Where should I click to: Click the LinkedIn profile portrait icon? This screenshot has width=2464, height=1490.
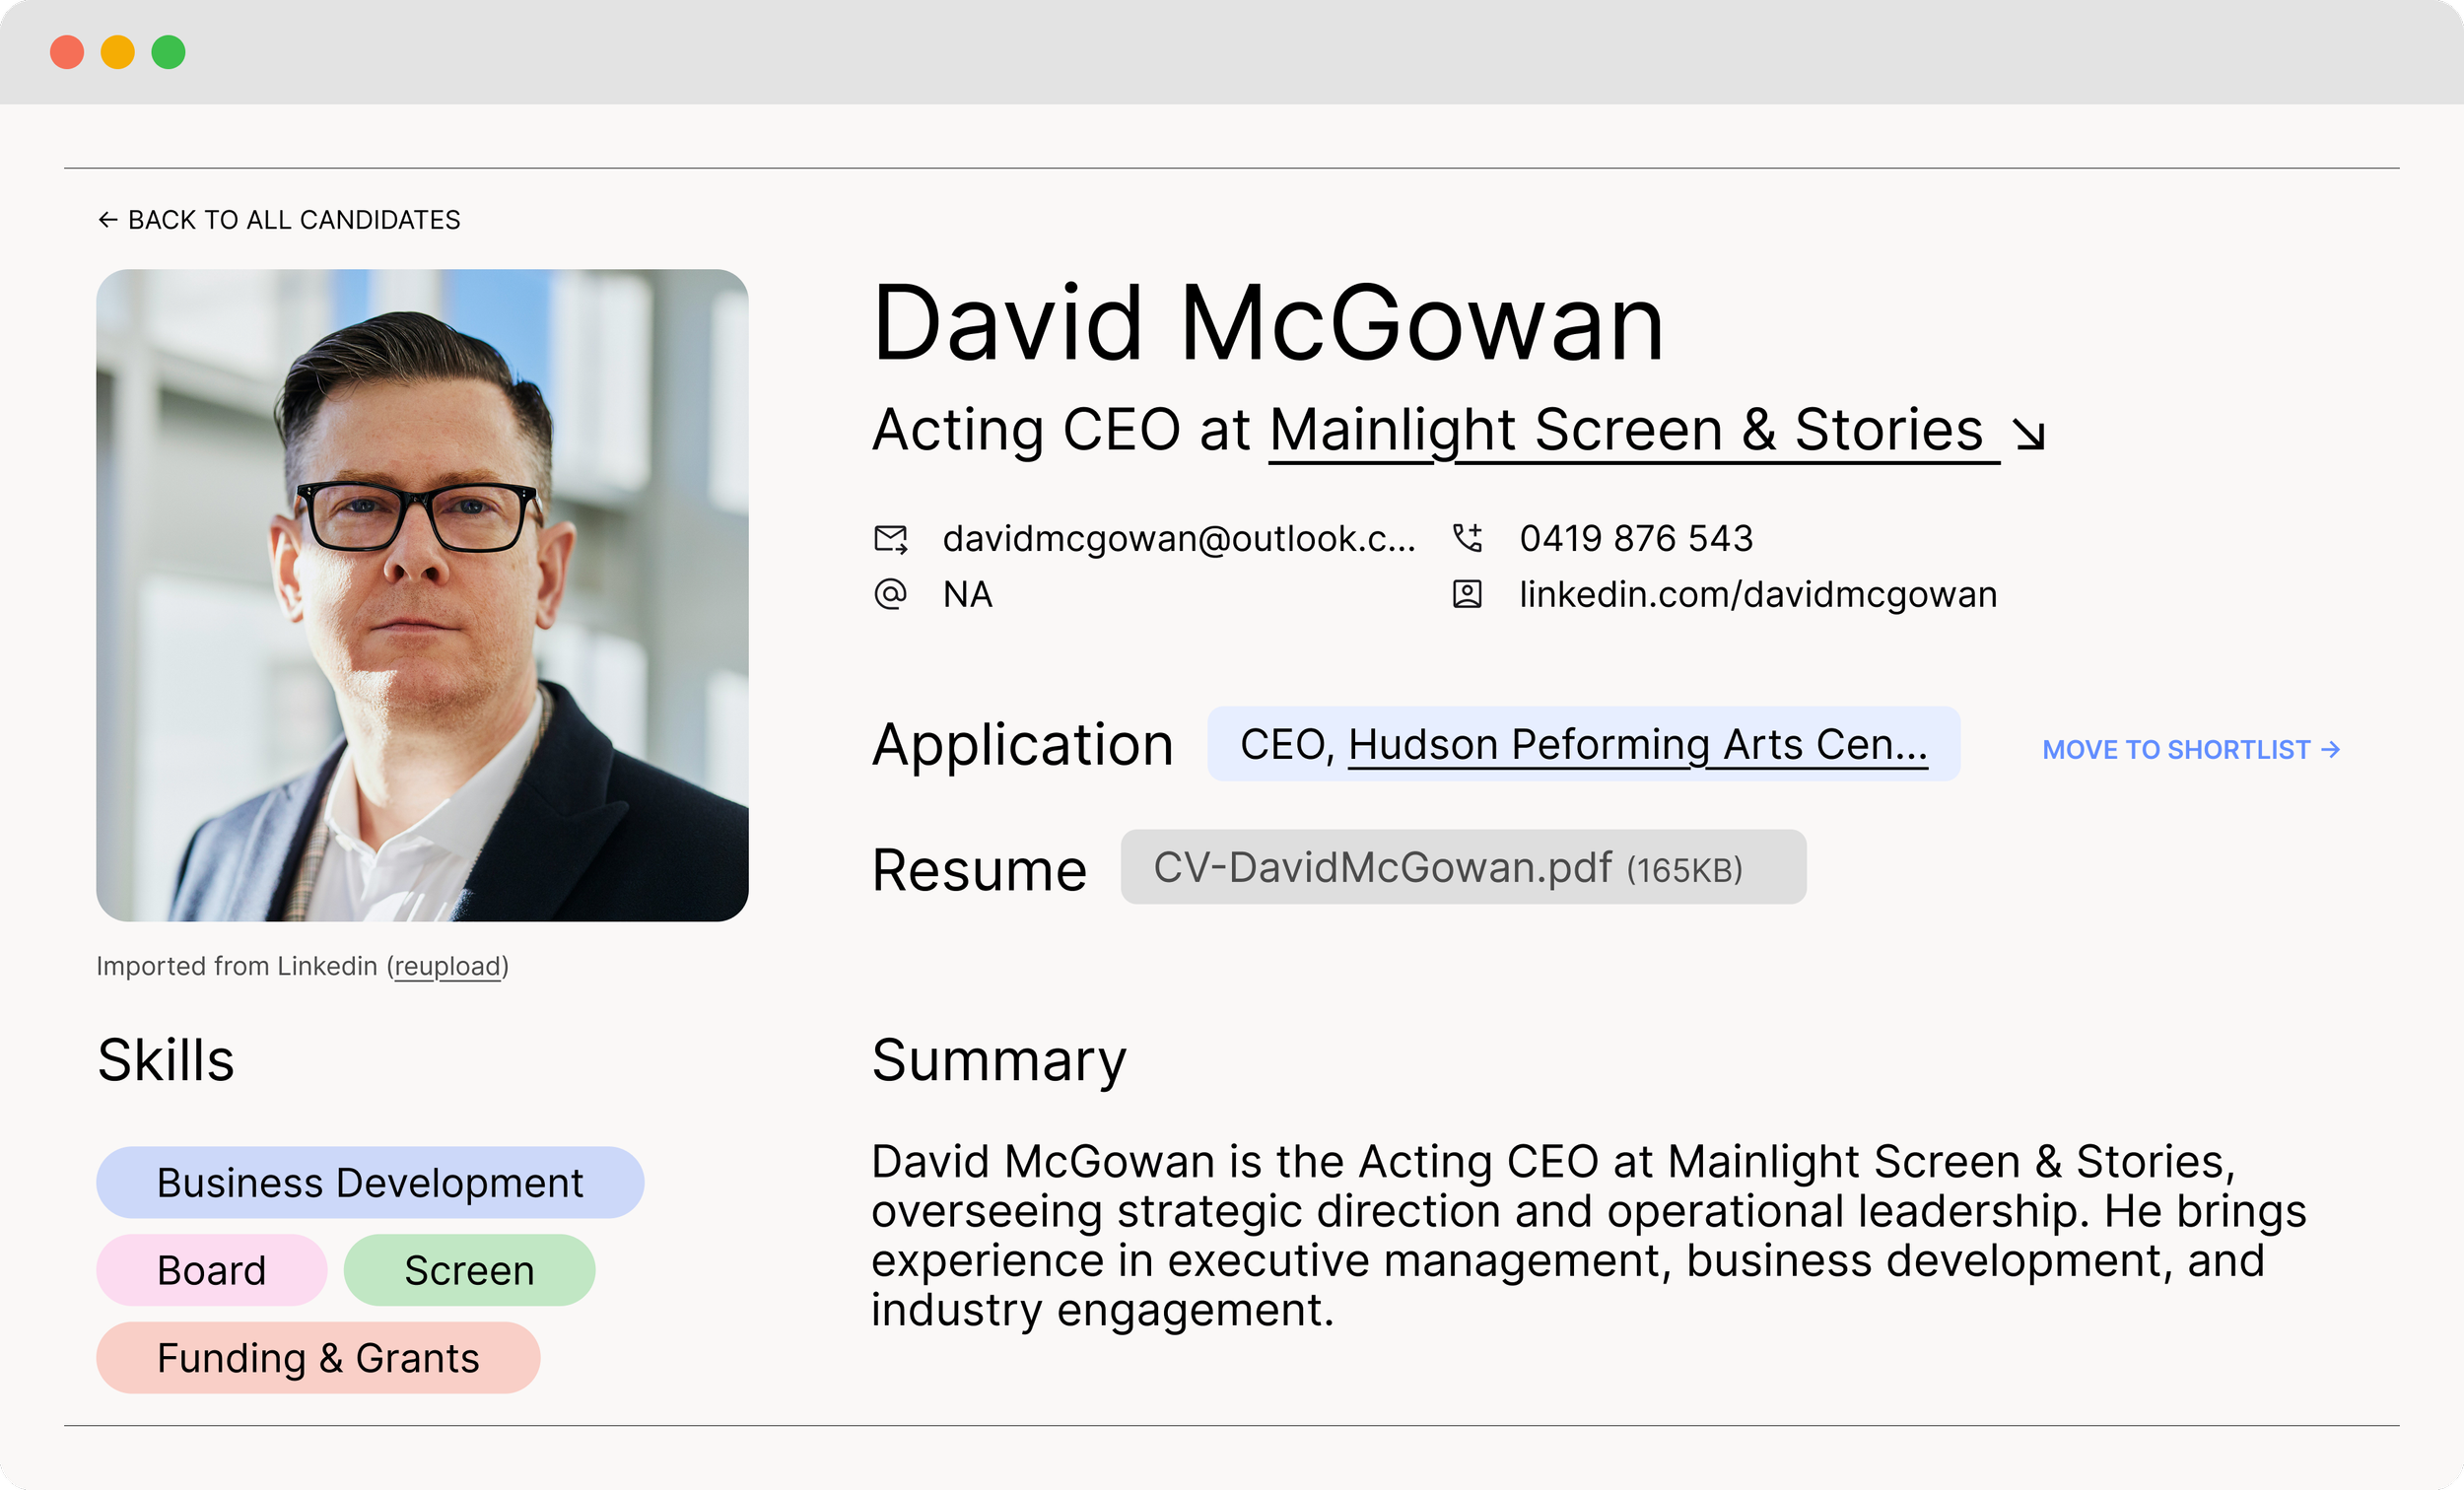[x=1467, y=594]
